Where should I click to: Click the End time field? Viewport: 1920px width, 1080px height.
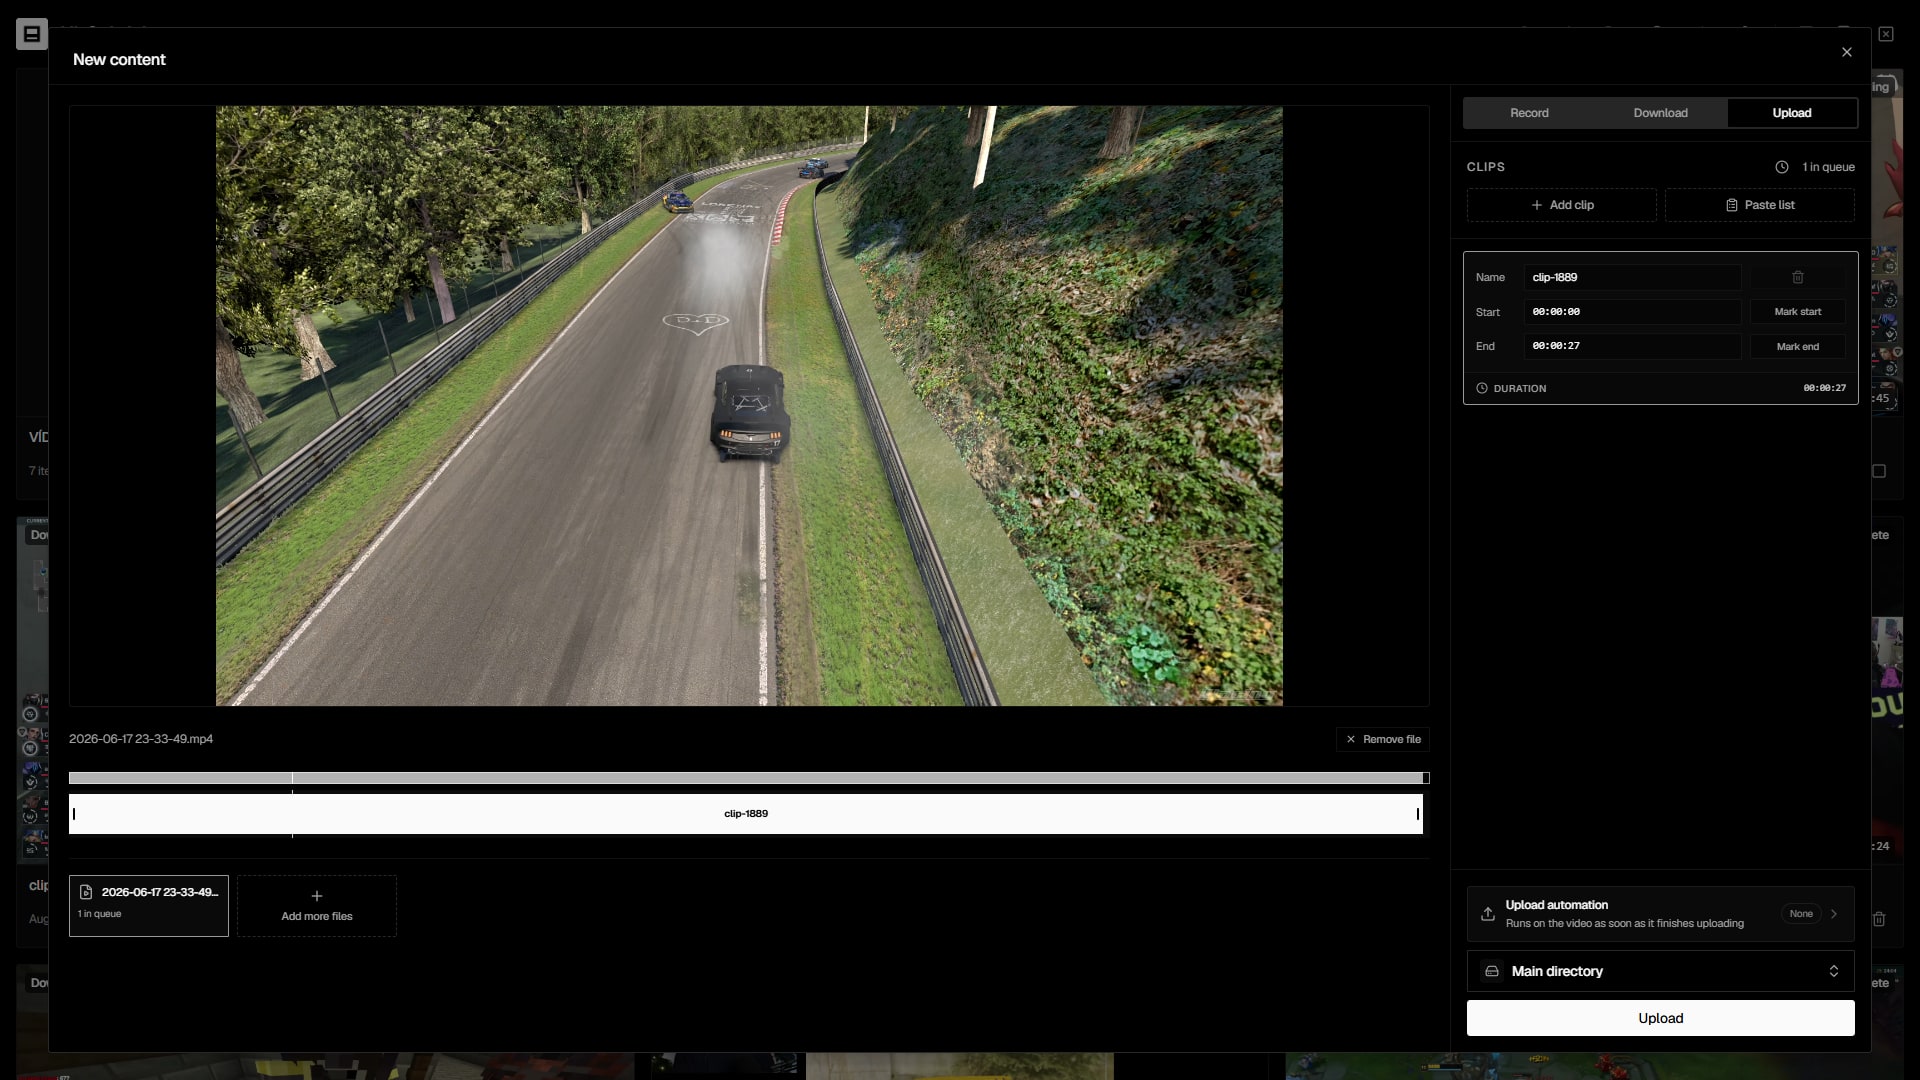pos(1632,346)
